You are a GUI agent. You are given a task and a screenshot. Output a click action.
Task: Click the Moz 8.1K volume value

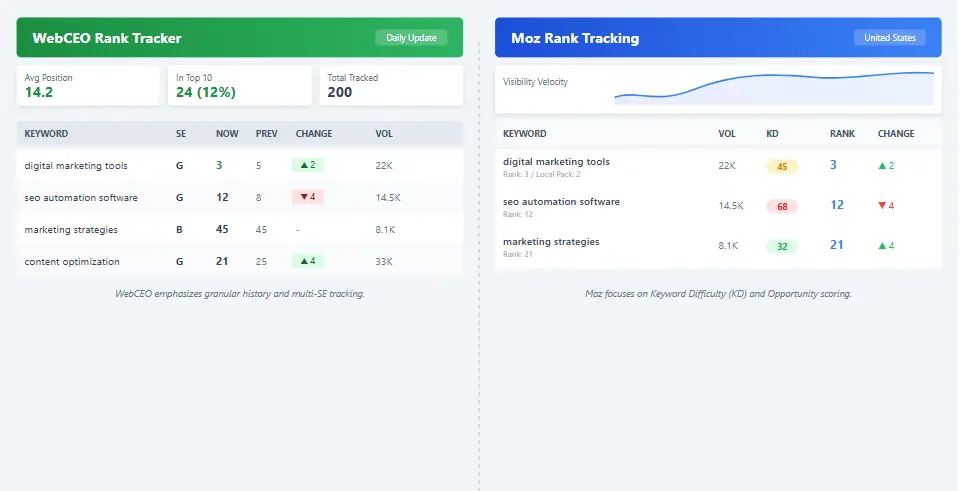728,246
